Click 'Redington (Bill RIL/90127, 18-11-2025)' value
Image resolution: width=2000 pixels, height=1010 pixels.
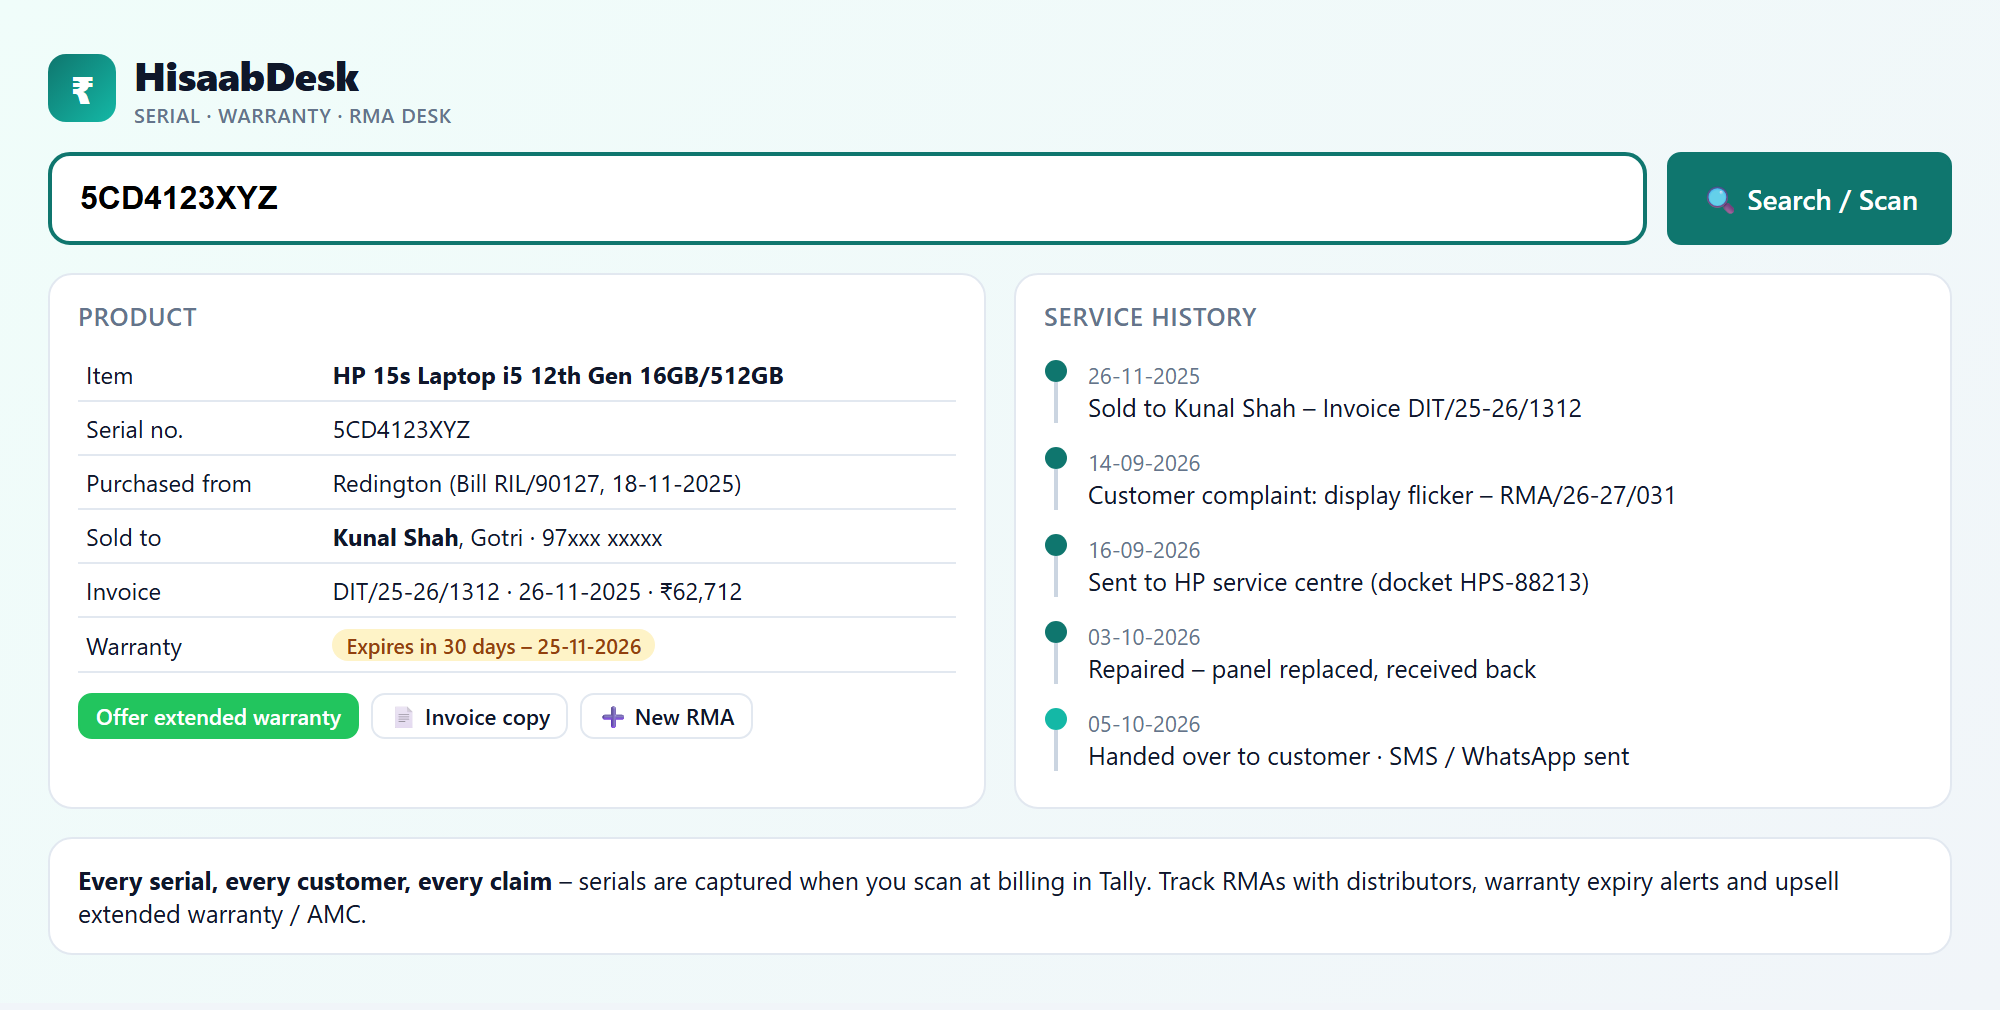537,484
